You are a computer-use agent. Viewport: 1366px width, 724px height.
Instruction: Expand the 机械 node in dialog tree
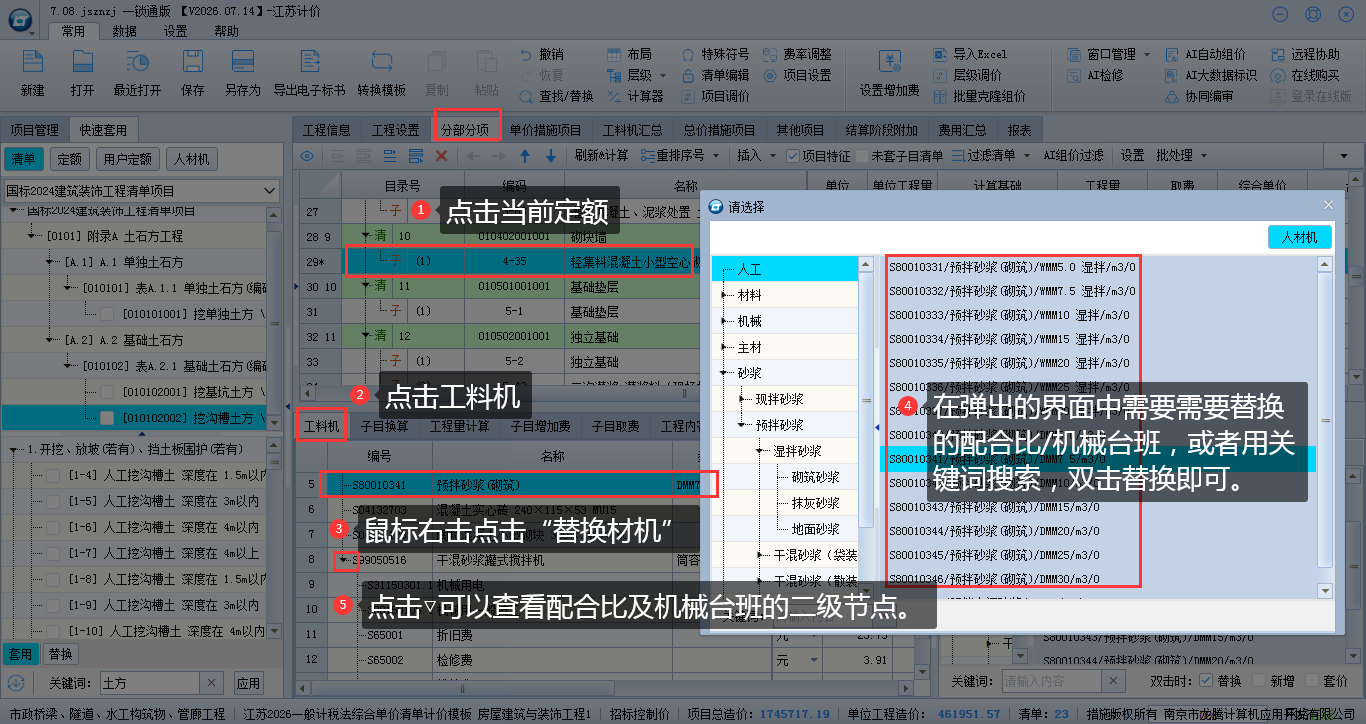(725, 321)
